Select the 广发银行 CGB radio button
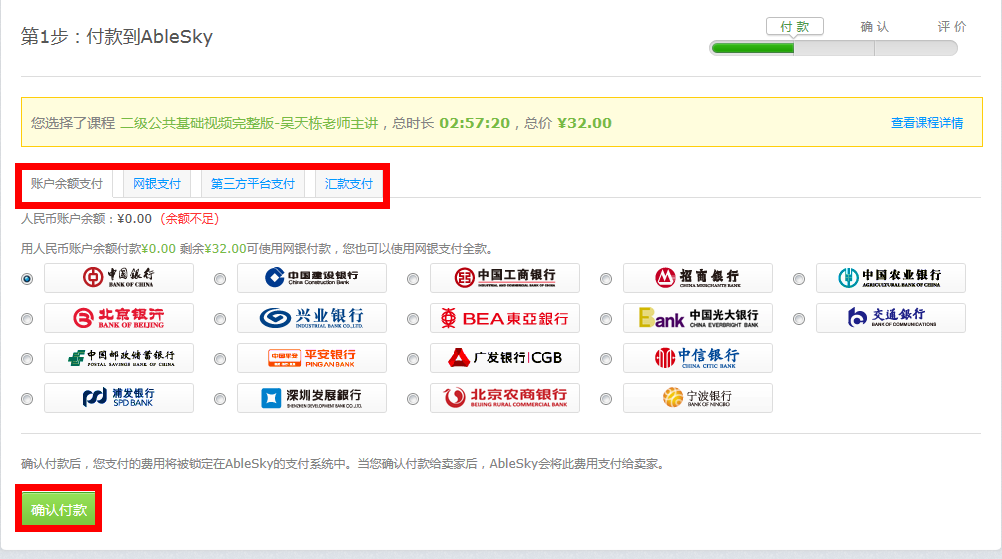This screenshot has width=1002, height=559. 413,359
